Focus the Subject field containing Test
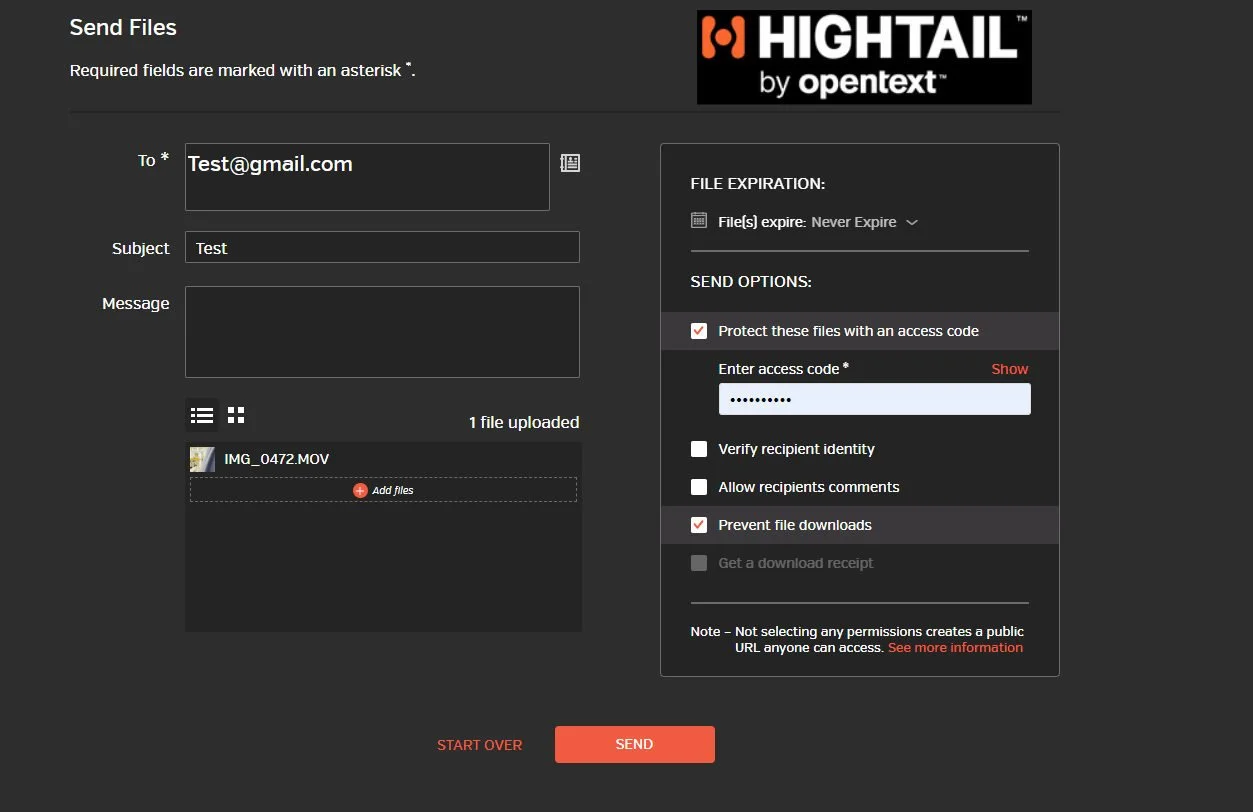 tap(382, 247)
